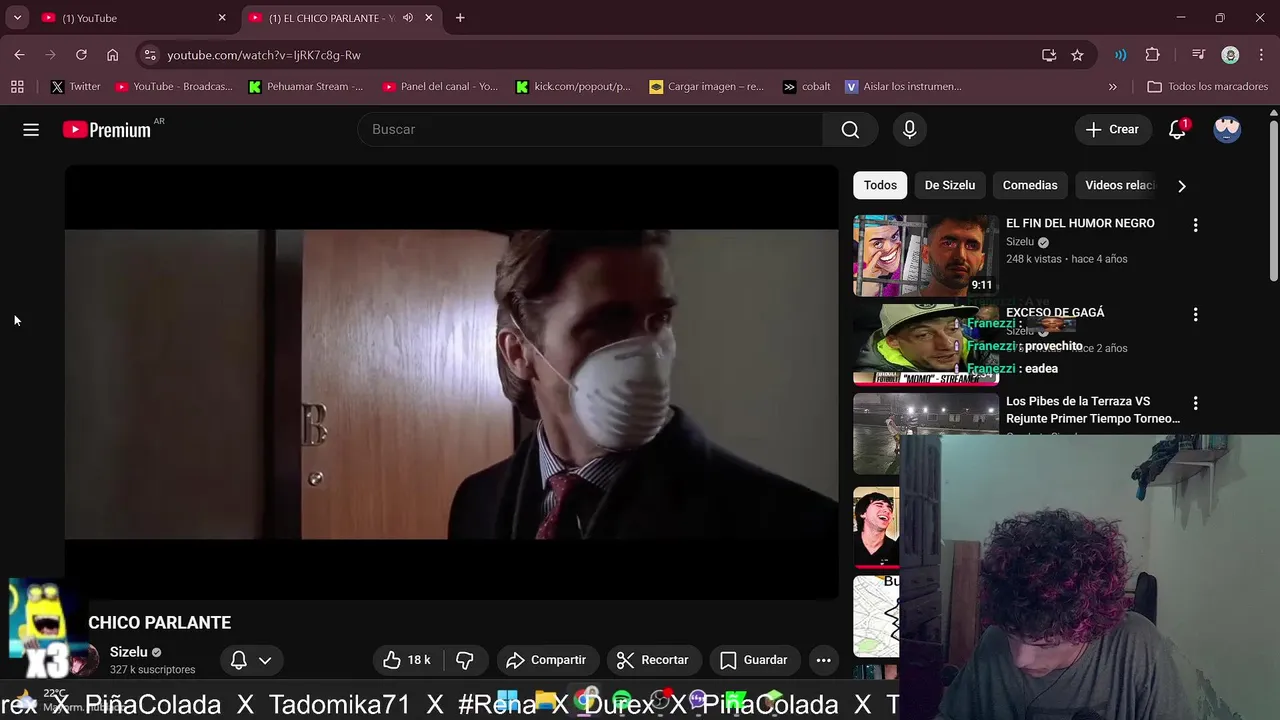
Task: Open the Cargar imagen bookmark
Action: pyautogui.click(x=706, y=87)
